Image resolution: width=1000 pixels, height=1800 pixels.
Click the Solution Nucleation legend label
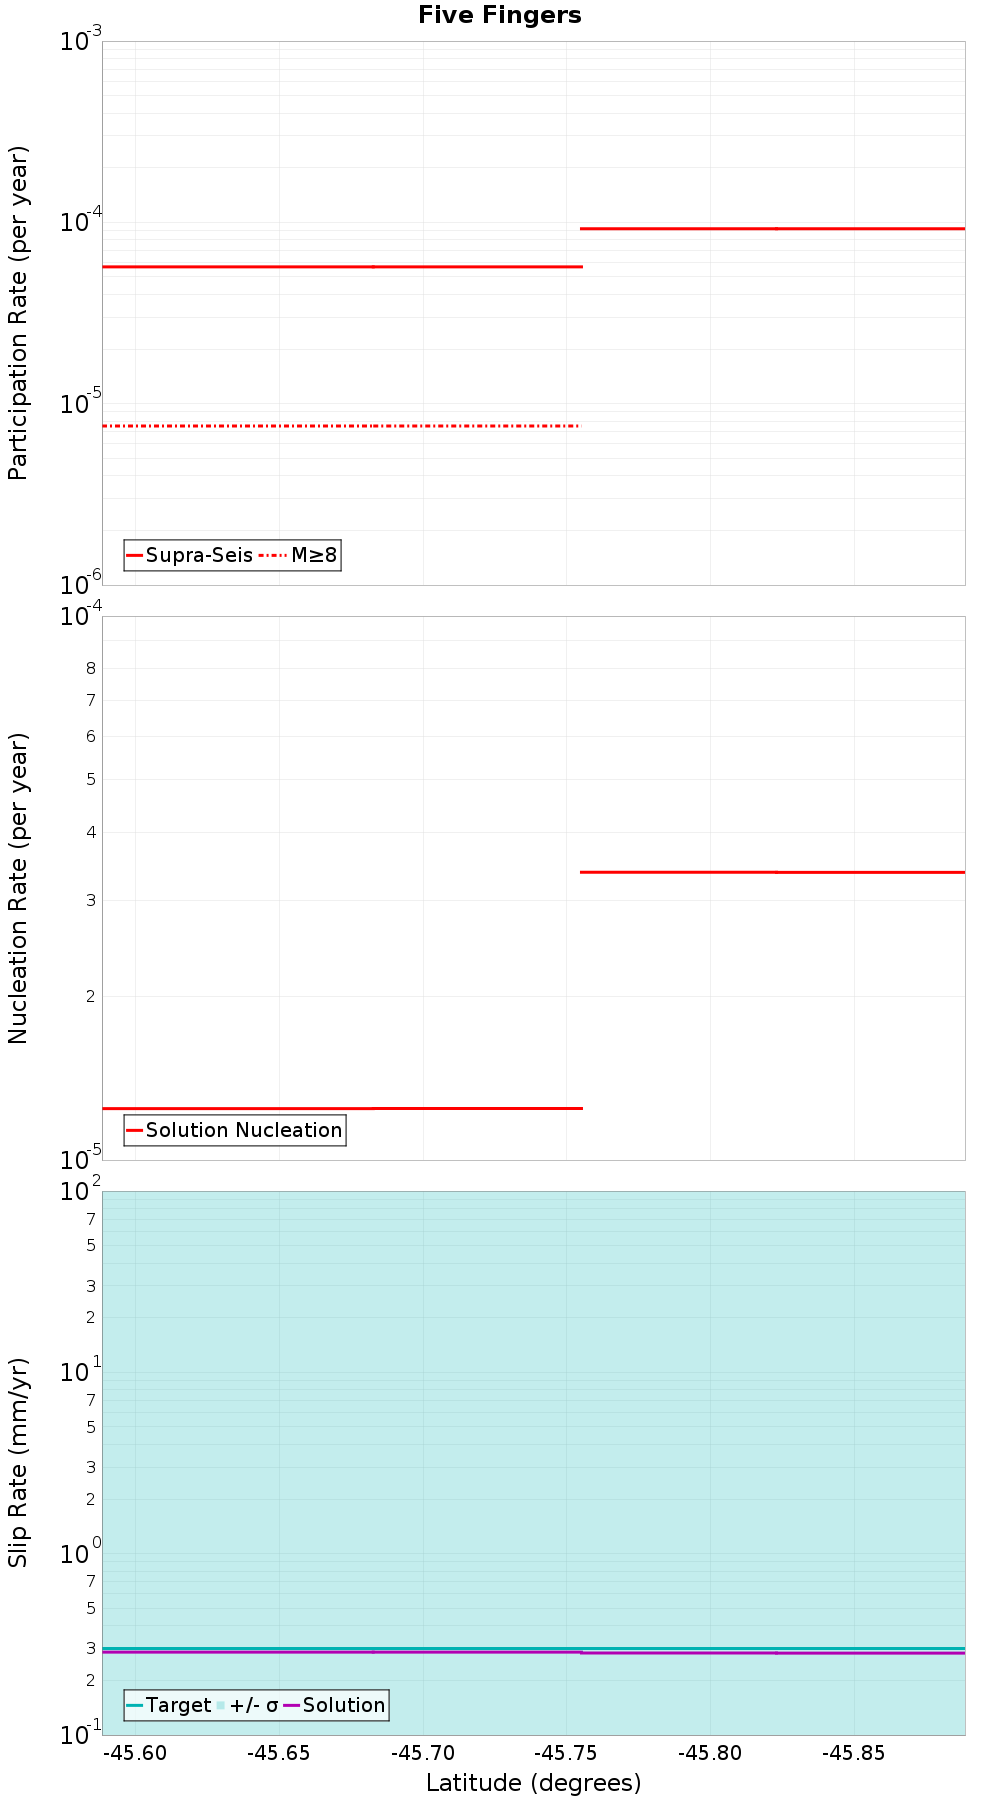[244, 1130]
